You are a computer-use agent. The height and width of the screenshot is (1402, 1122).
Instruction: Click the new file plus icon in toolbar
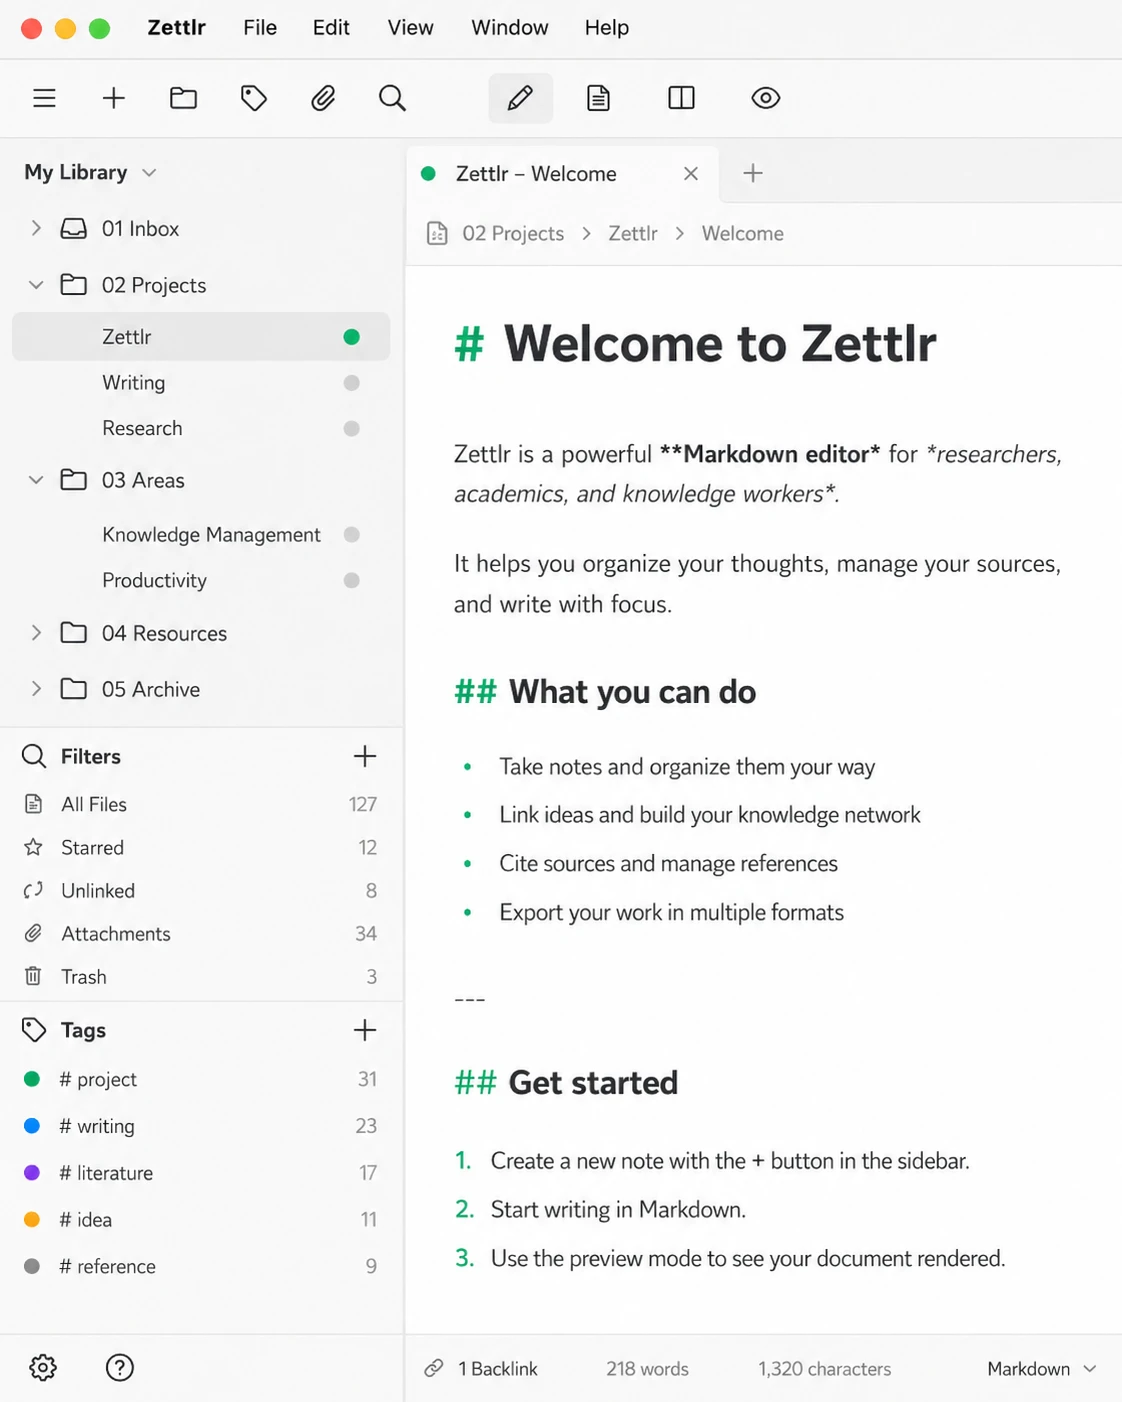click(114, 98)
